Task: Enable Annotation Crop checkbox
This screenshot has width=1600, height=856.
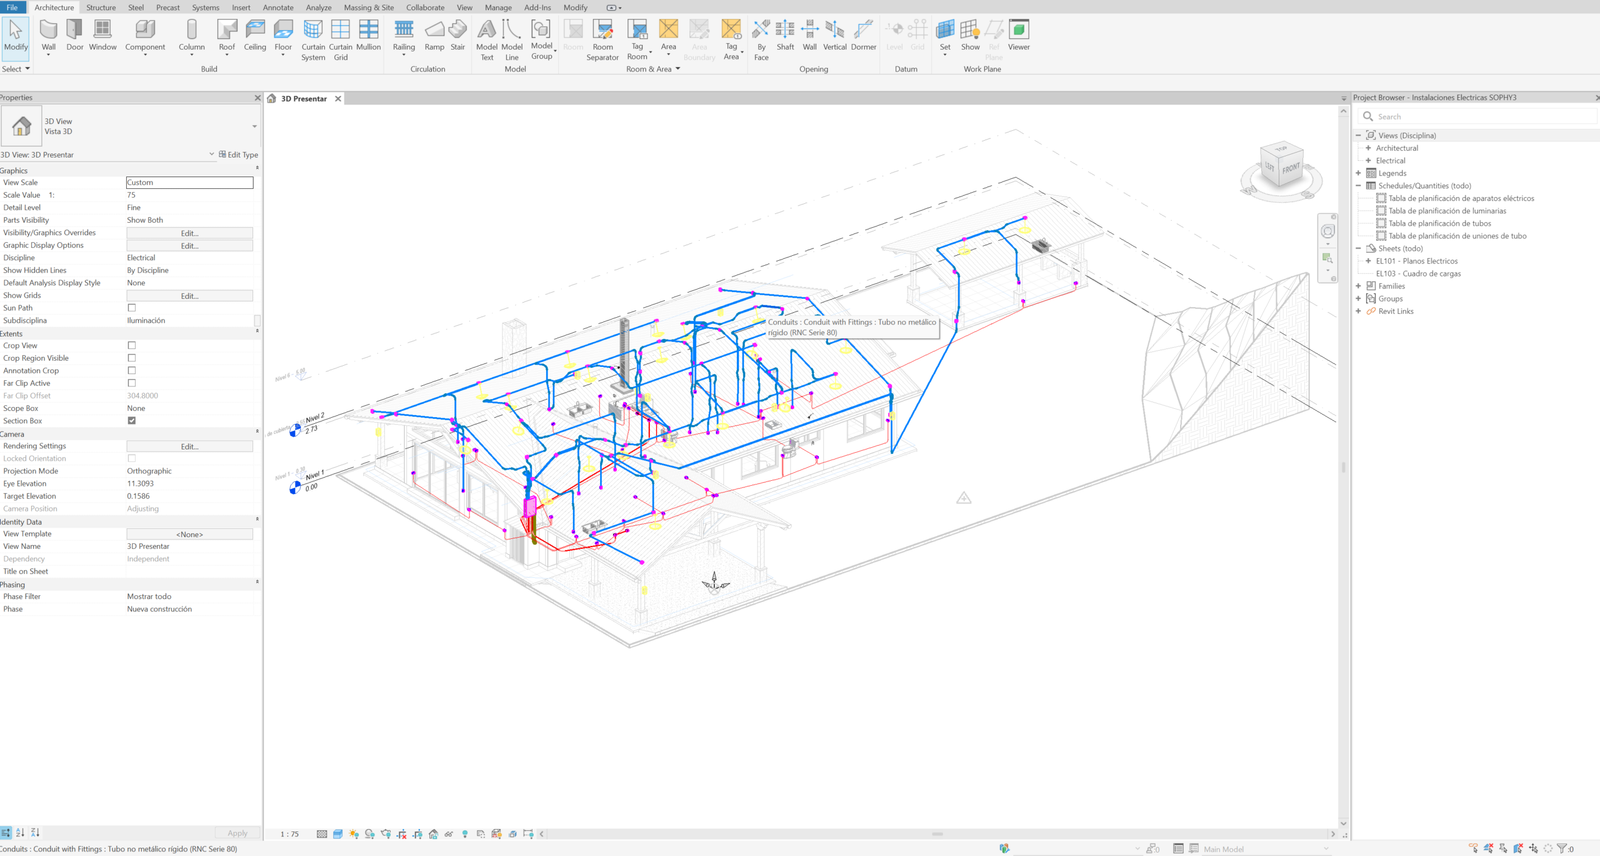Action: tap(131, 371)
